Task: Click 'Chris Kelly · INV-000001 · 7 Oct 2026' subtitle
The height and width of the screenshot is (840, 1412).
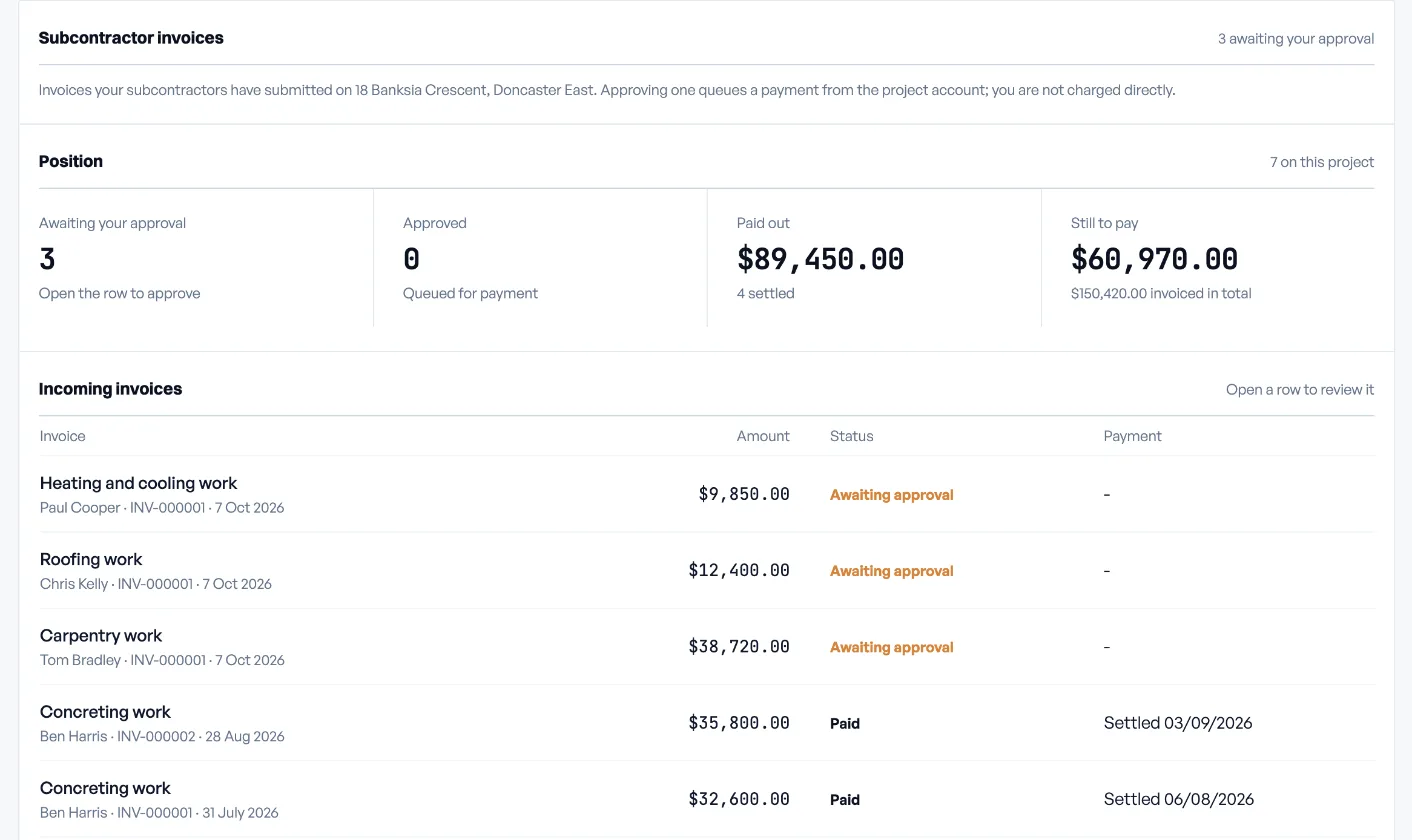Action: (156, 584)
